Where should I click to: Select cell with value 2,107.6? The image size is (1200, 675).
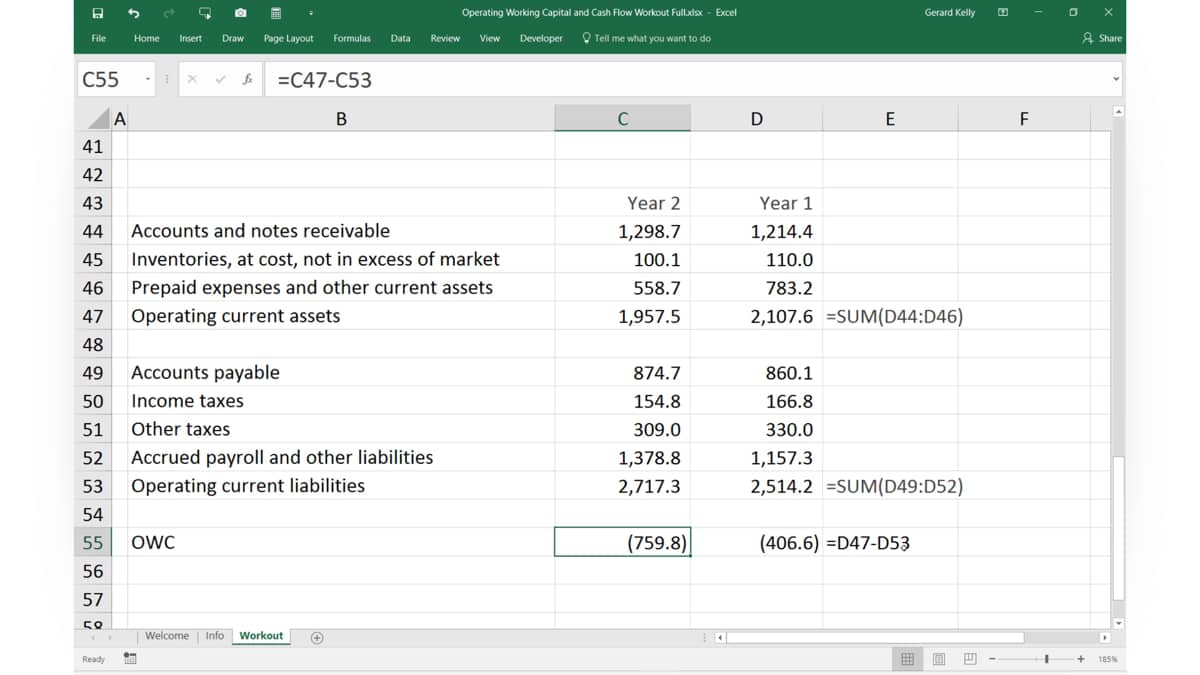point(756,316)
